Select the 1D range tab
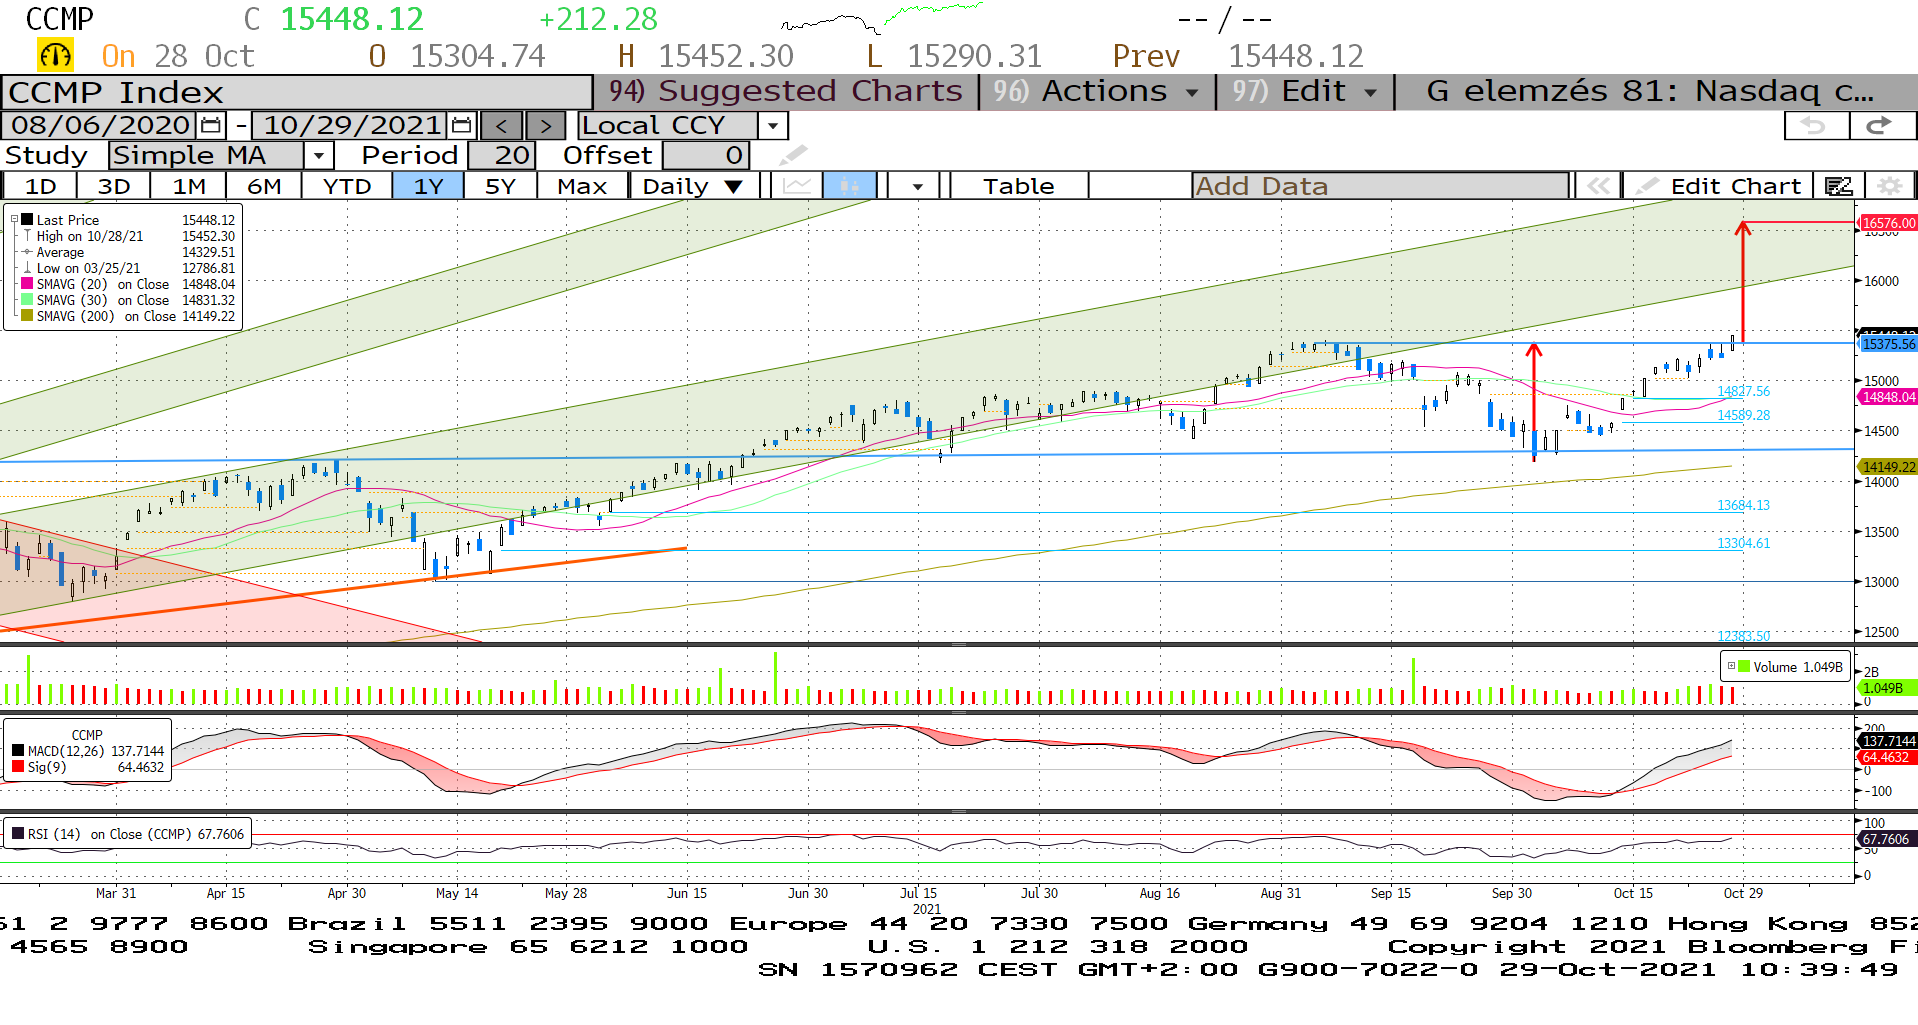The width and height of the screenshot is (1918, 1025). 40,186
